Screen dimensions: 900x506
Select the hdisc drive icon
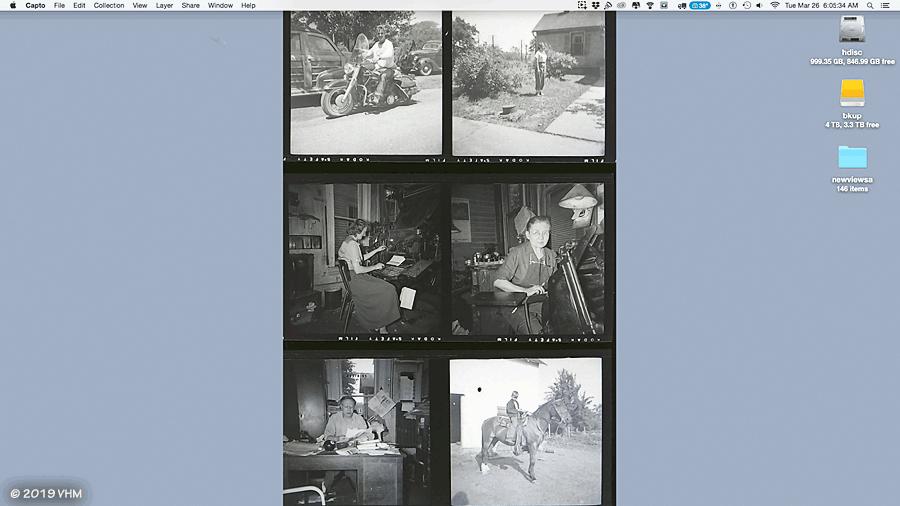coord(852,31)
